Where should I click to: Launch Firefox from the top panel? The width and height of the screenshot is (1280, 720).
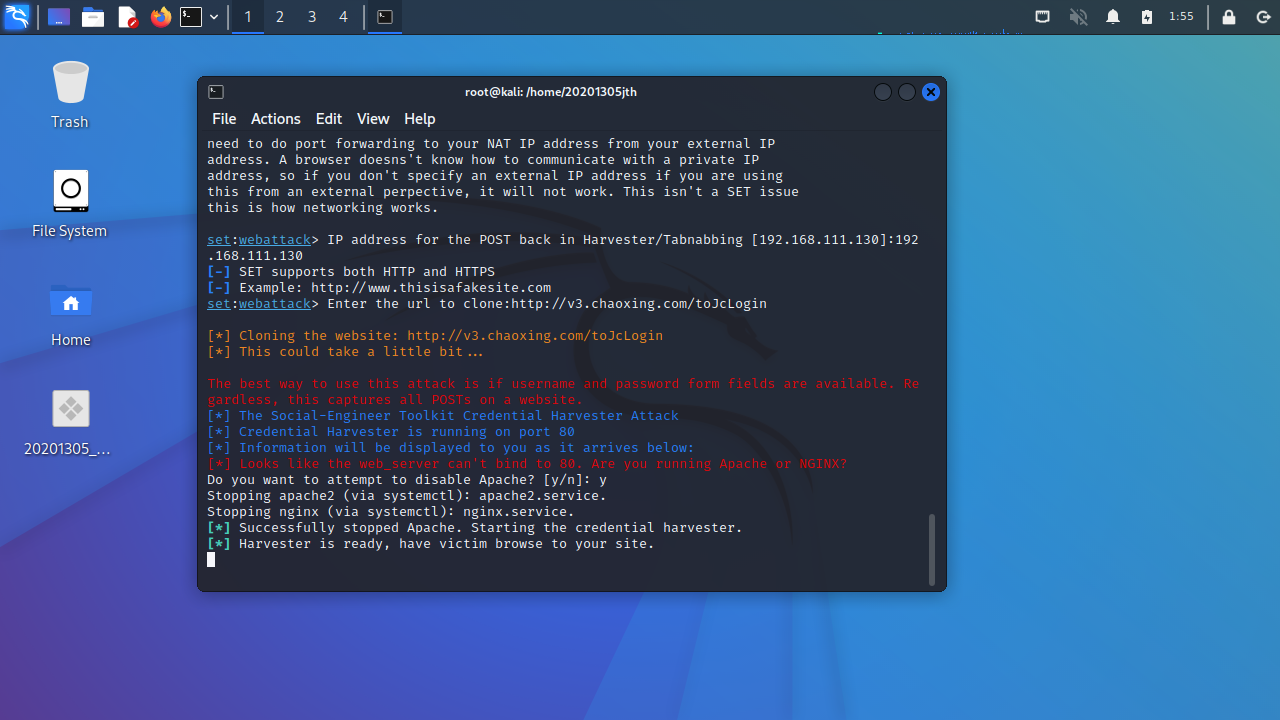tap(161, 17)
